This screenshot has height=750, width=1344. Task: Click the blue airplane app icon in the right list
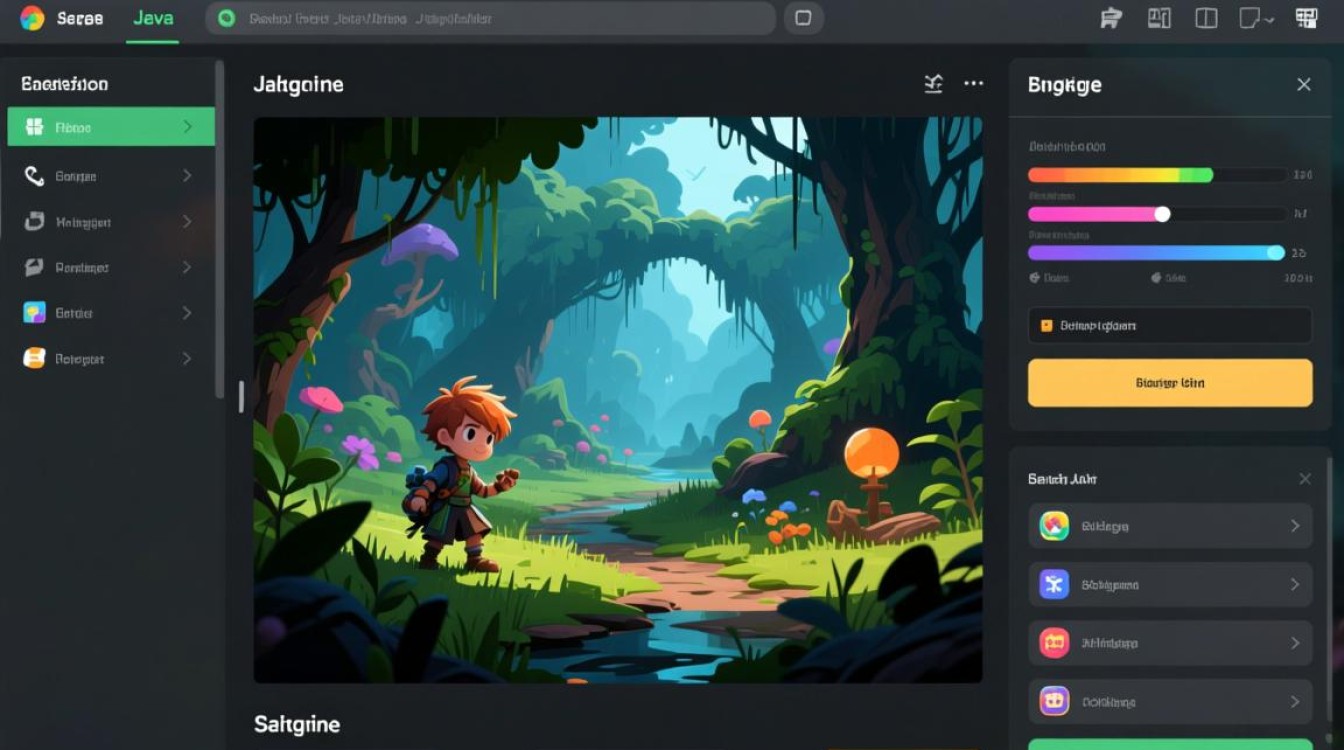coord(1054,584)
